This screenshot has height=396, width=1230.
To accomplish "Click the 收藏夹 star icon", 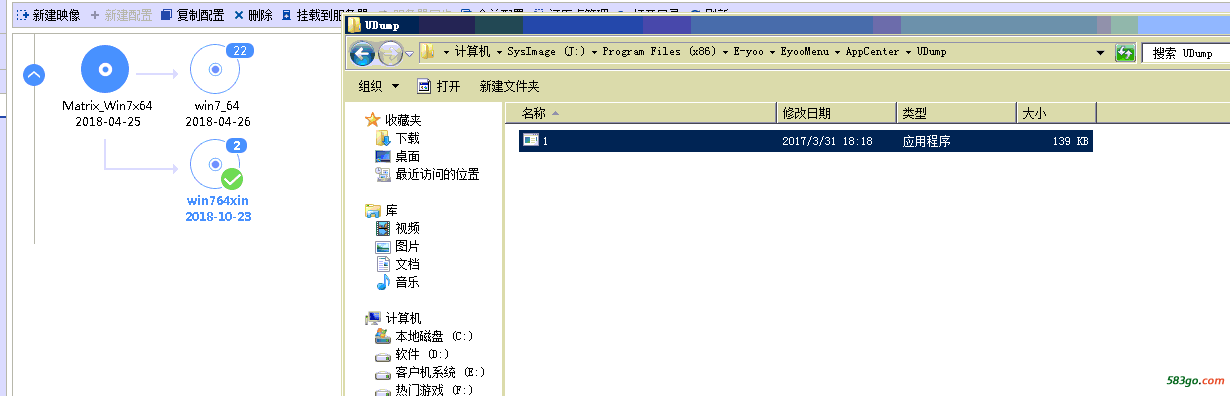I will (374, 120).
